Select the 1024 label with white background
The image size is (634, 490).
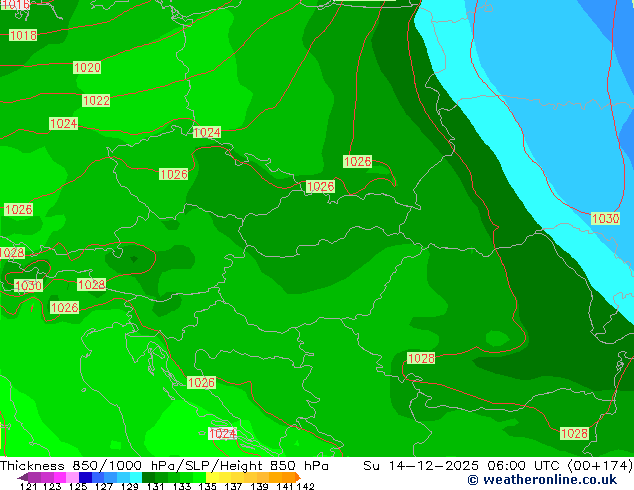(222, 434)
